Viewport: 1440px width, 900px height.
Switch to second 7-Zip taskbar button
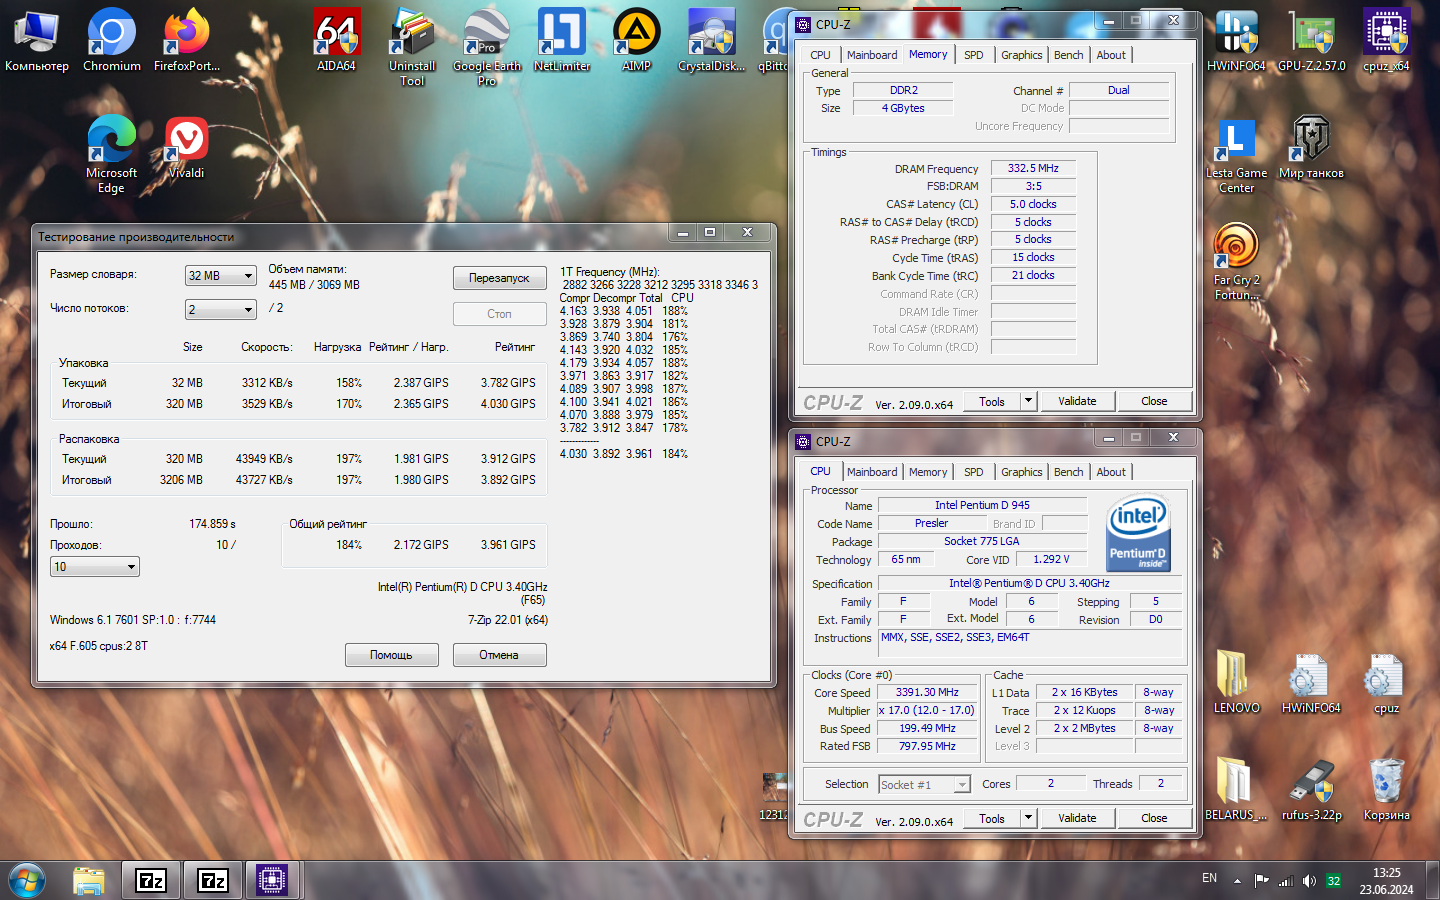213,880
